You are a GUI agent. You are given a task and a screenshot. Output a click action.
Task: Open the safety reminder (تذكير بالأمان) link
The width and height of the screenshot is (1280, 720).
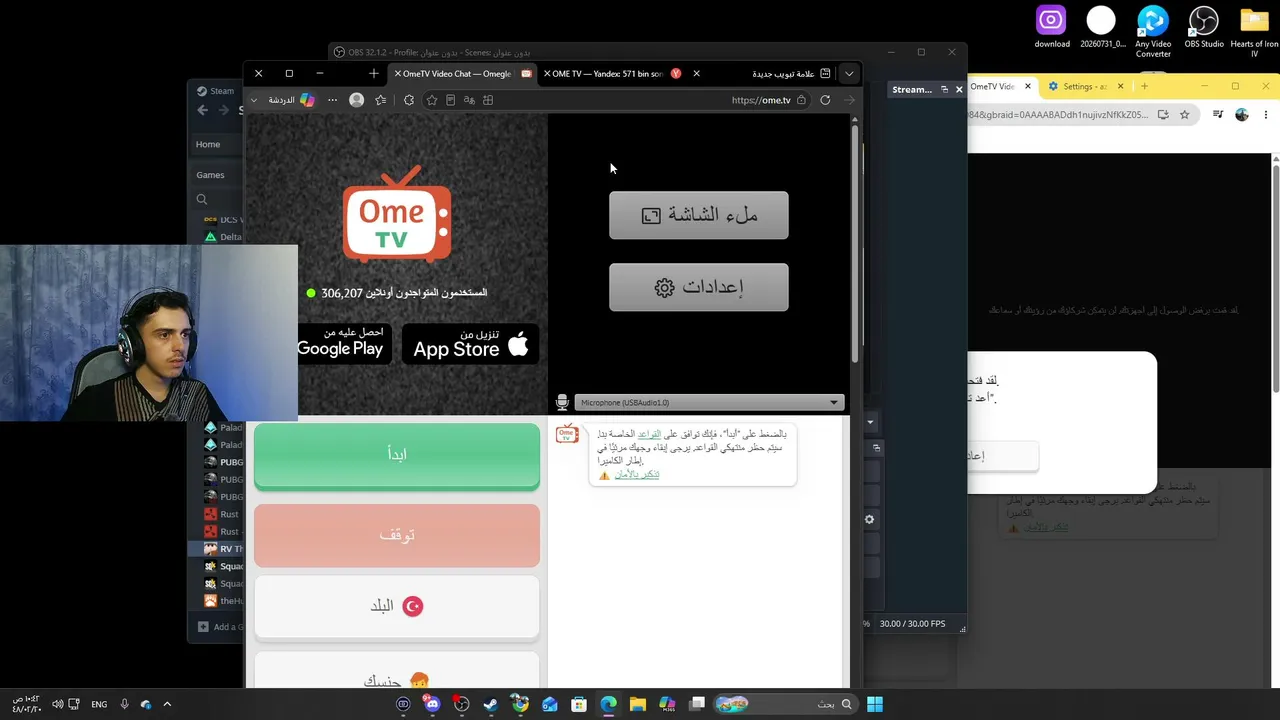[x=636, y=474]
